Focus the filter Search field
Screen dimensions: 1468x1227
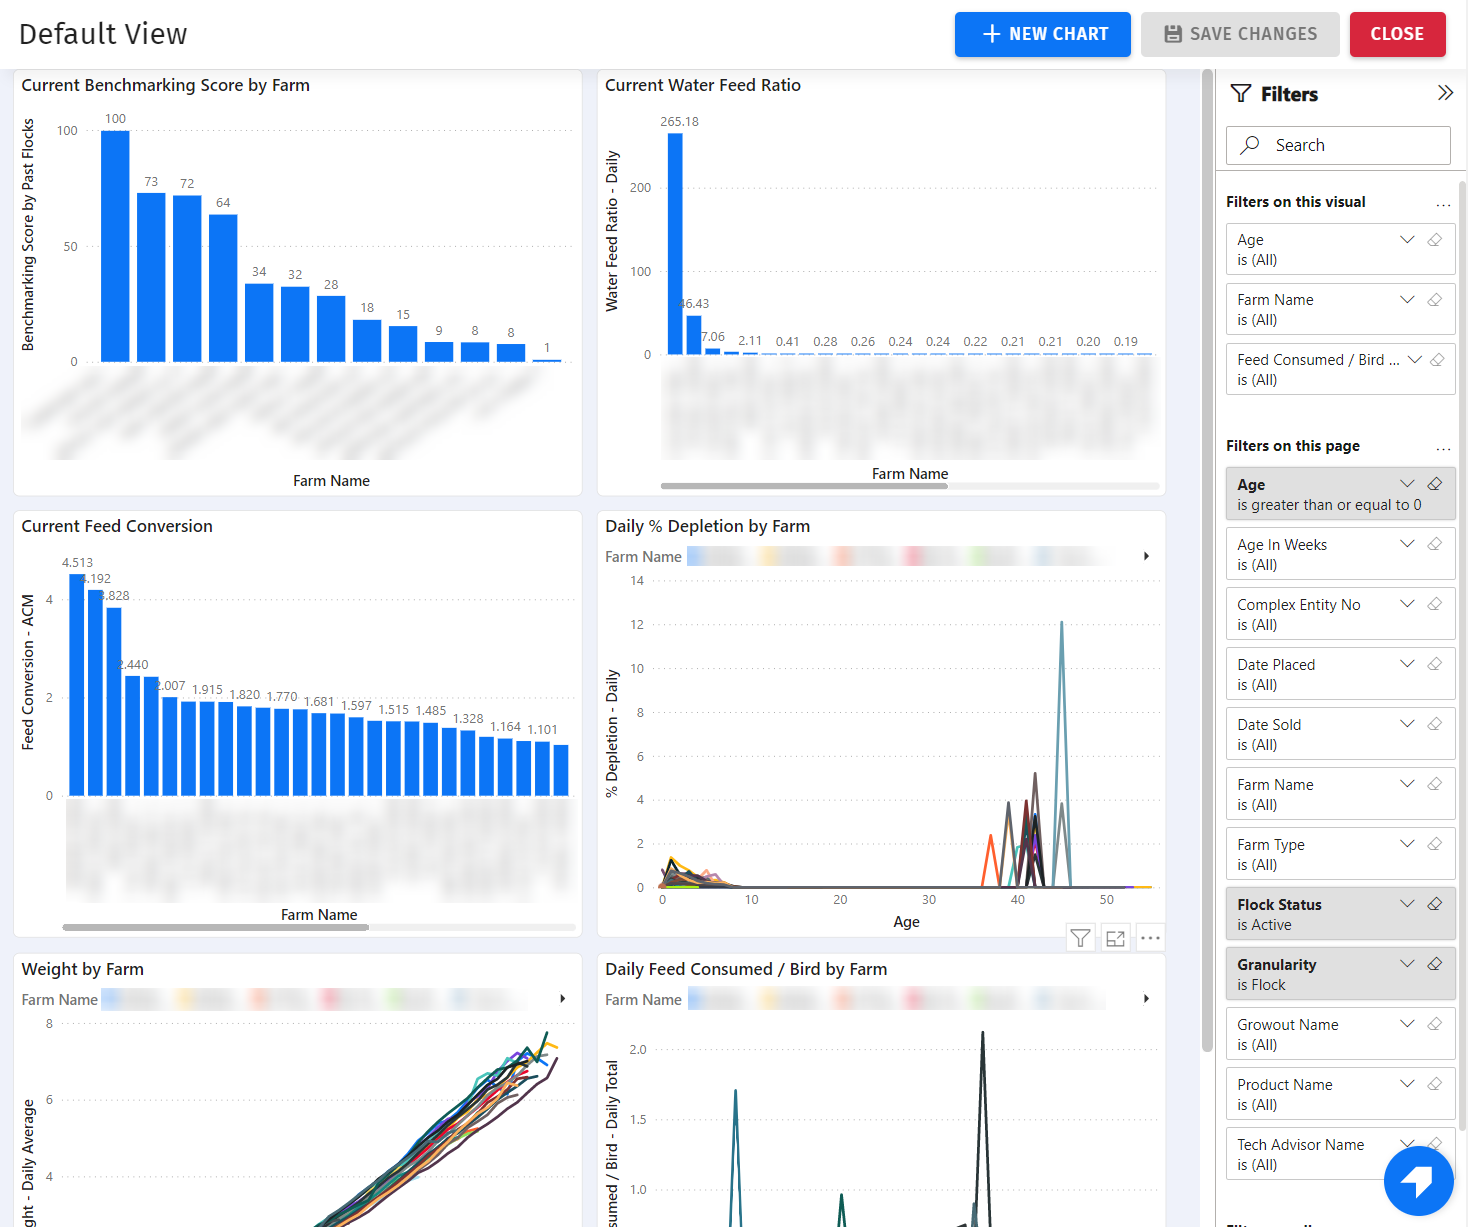(x=1338, y=145)
